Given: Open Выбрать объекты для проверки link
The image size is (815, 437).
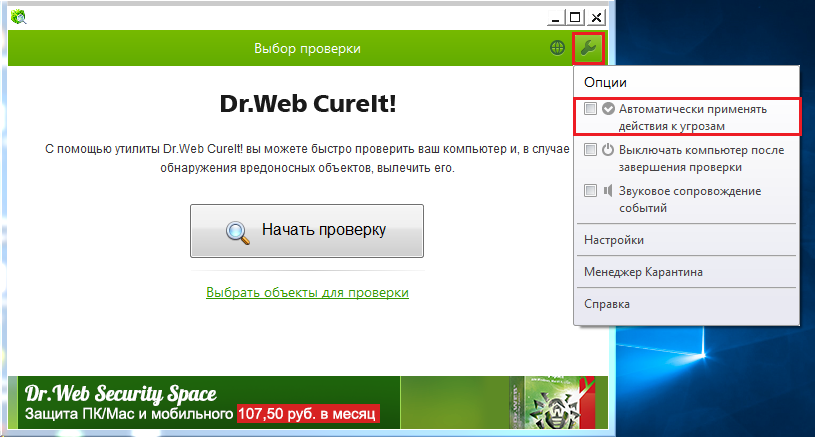Looking at the screenshot, I should click(x=307, y=293).
